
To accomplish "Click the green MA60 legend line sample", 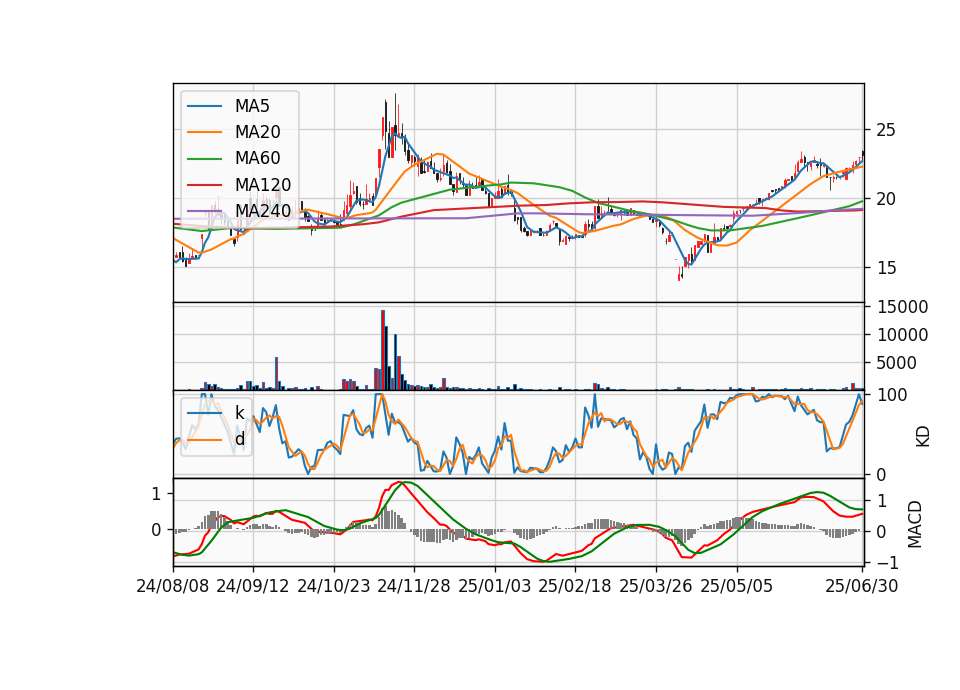I will (204, 159).
